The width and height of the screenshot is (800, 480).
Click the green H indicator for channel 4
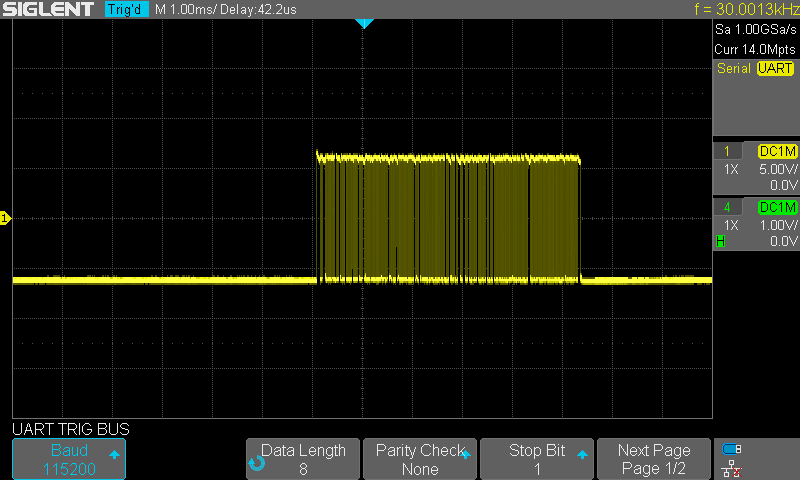coord(720,241)
